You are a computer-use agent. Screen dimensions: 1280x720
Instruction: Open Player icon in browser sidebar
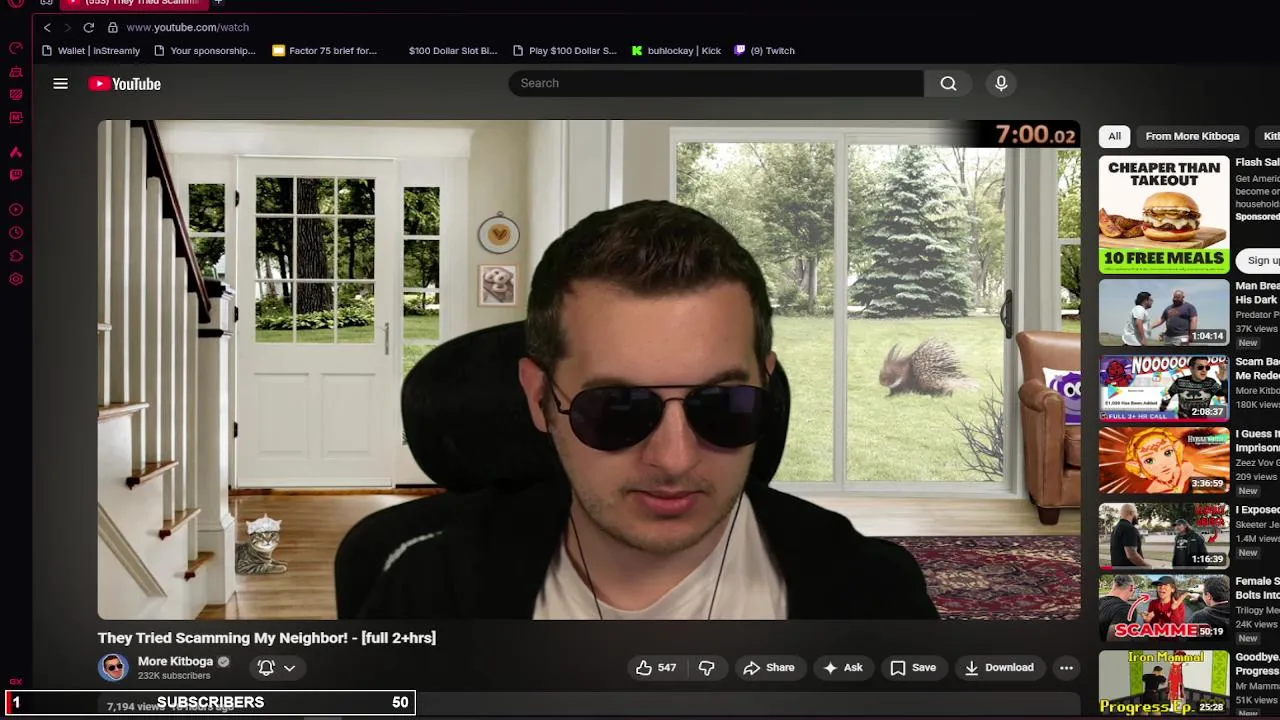tap(16, 210)
